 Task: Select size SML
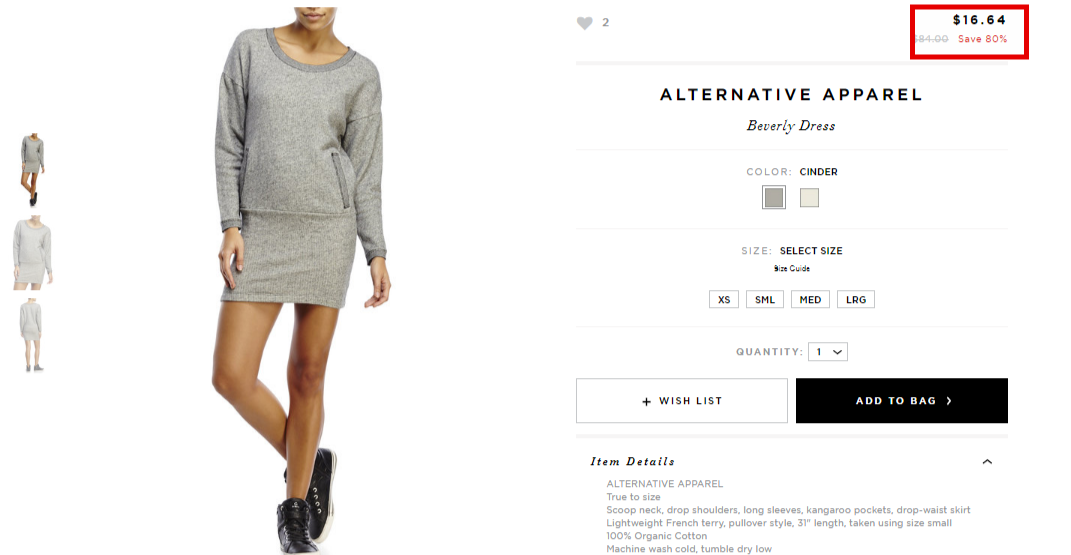pos(765,300)
